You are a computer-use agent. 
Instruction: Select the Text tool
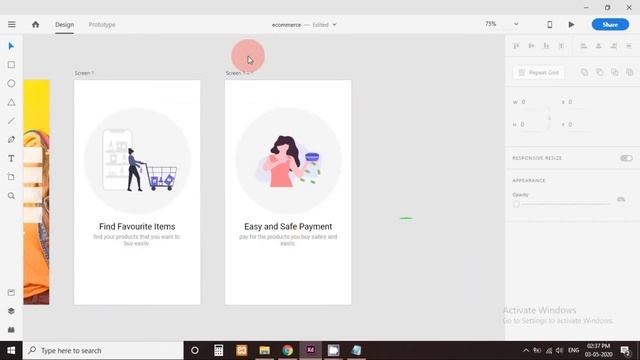(x=11, y=158)
